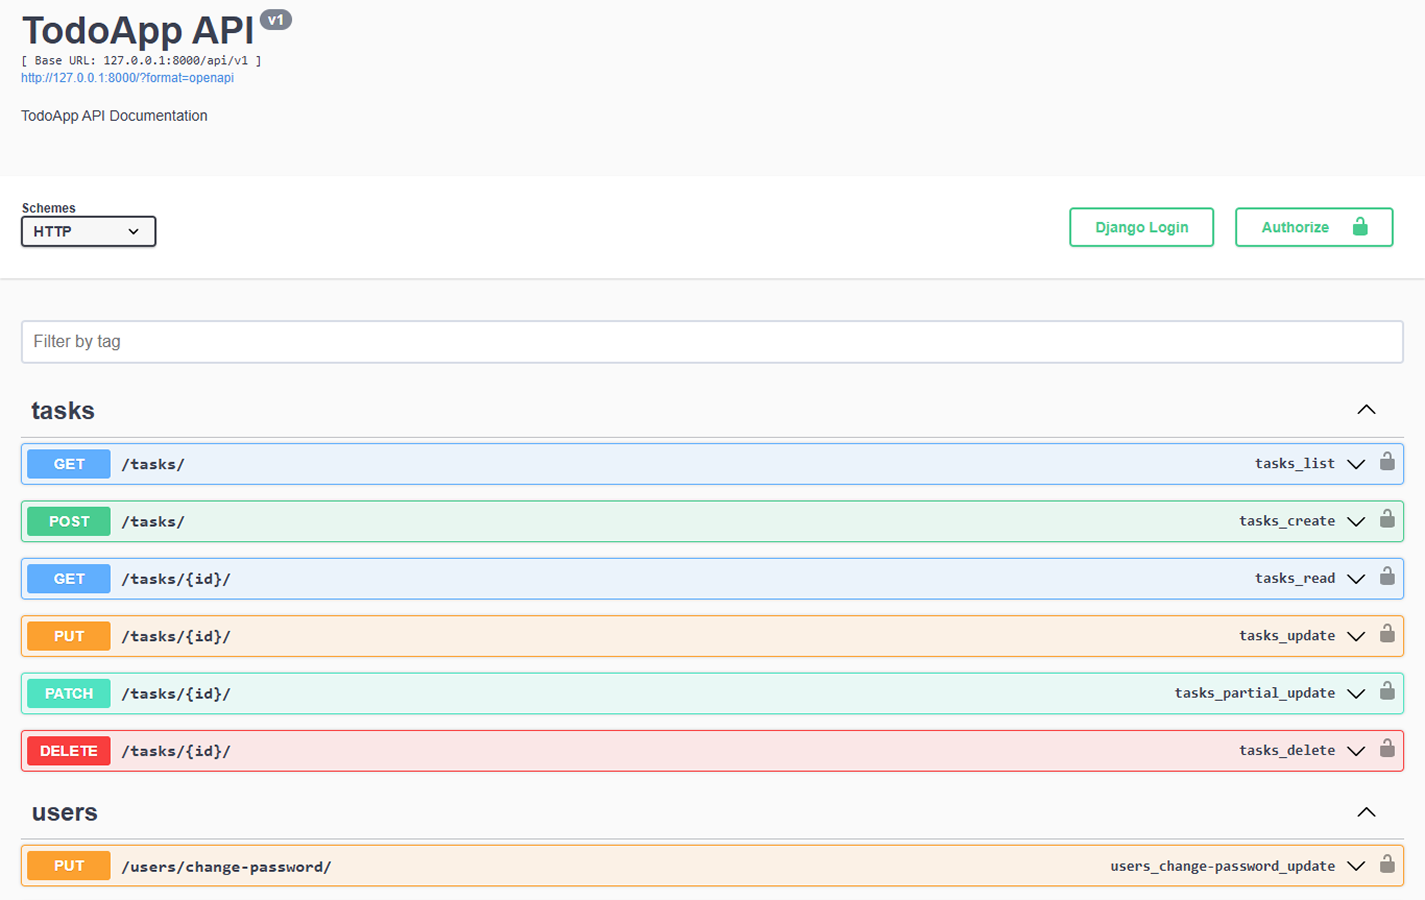This screenshot has width=1425, height=900.
Task: Open the openapi format link
Action: point(127,78)
